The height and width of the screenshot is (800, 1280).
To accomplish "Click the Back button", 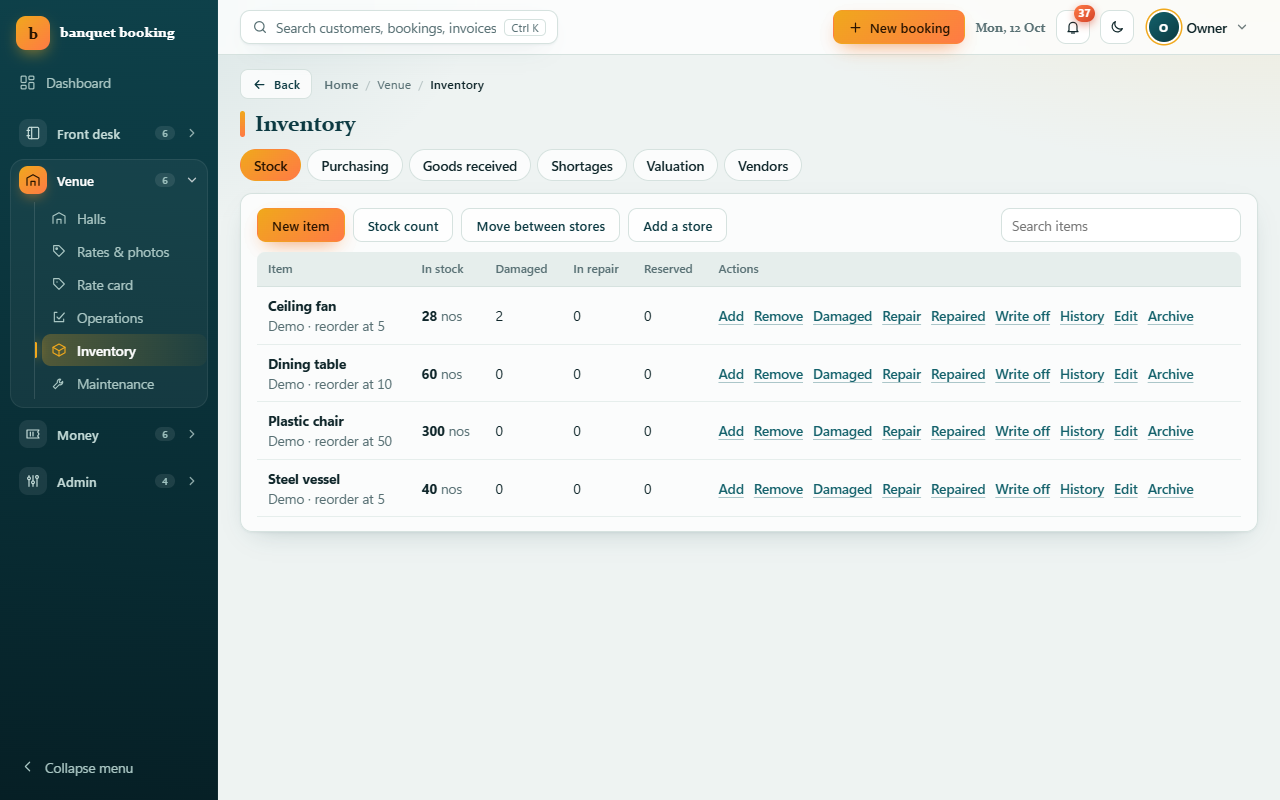I will coord(276,85).
